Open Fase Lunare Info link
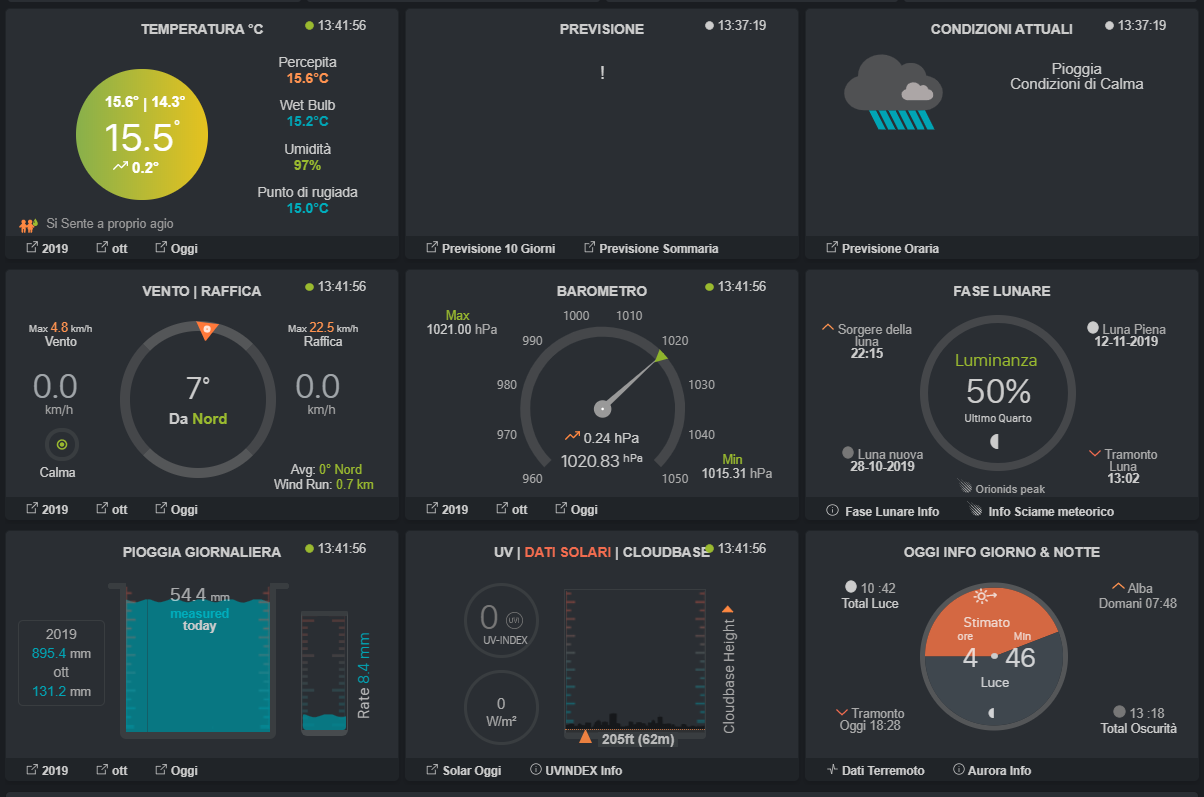Screen dimensions: 1204x797 (883, 511)
